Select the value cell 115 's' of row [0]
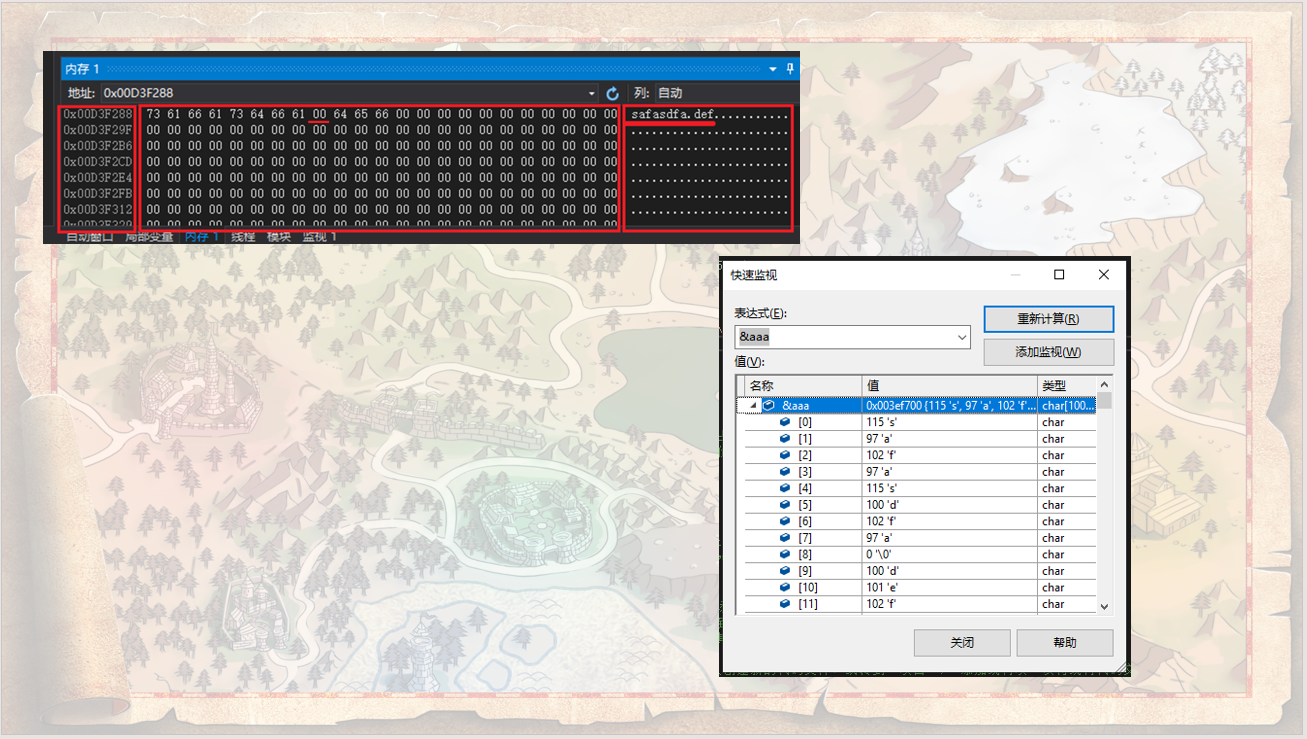The height and width of the screenshot is (739, 1307). (x=950, y=422)
